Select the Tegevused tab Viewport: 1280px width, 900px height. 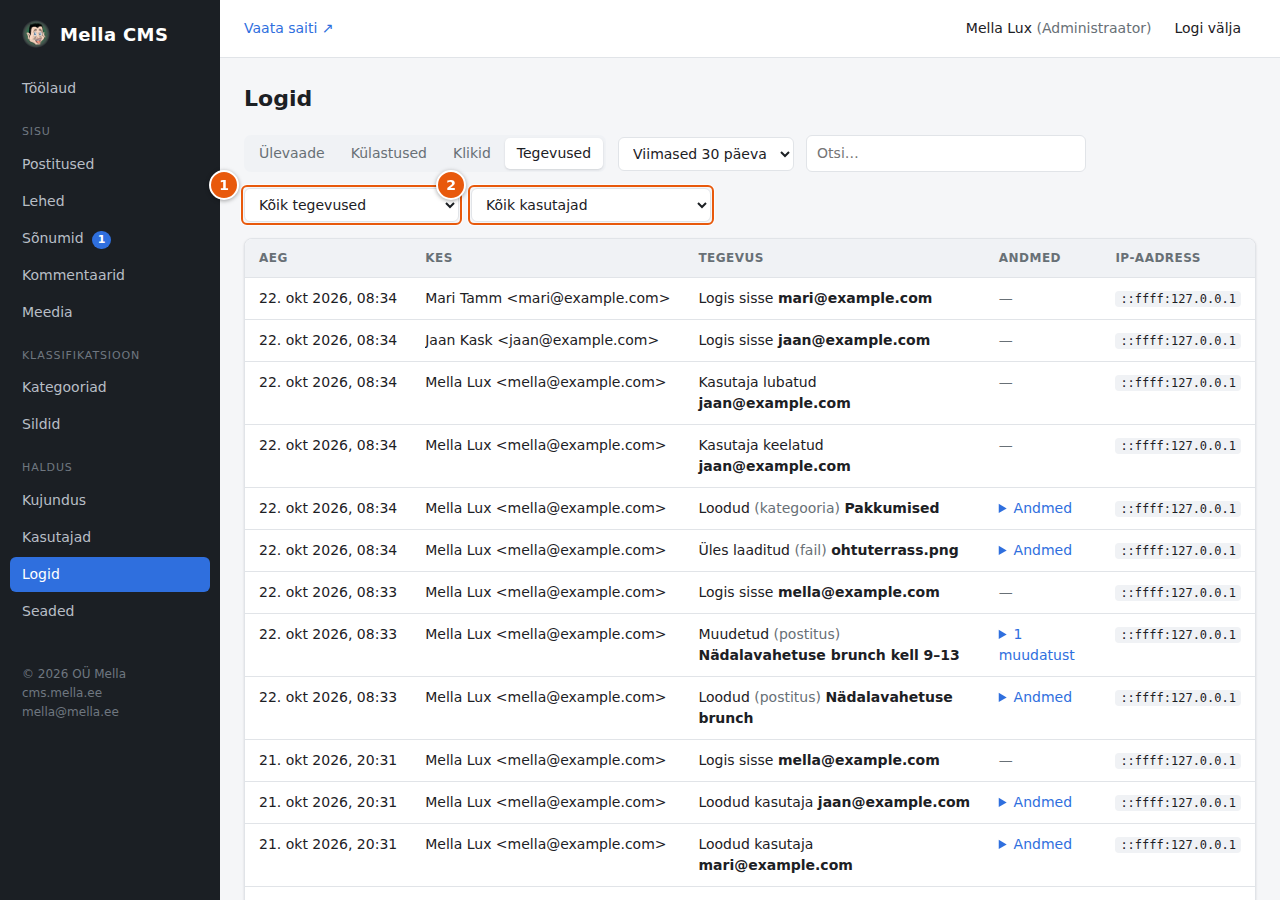(554, 153)
